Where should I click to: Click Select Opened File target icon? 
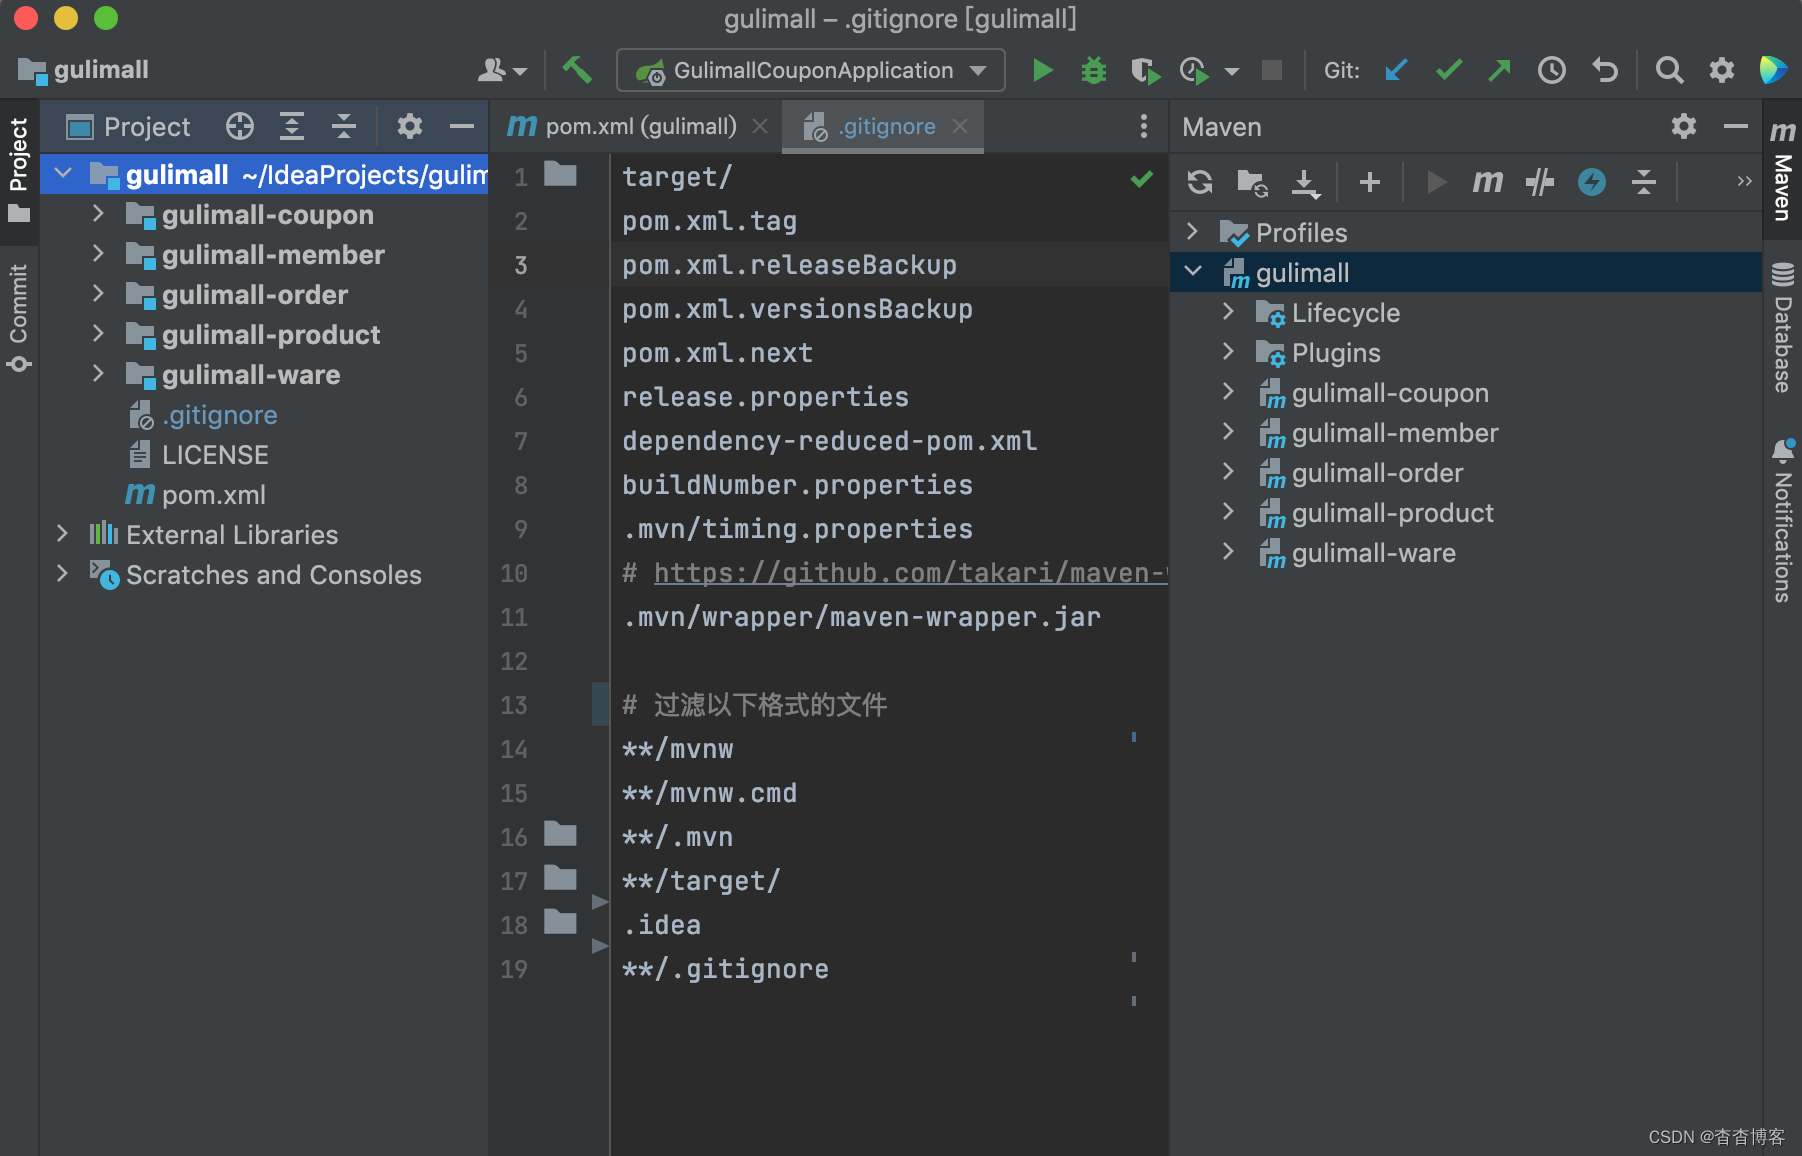pos(240,126)
